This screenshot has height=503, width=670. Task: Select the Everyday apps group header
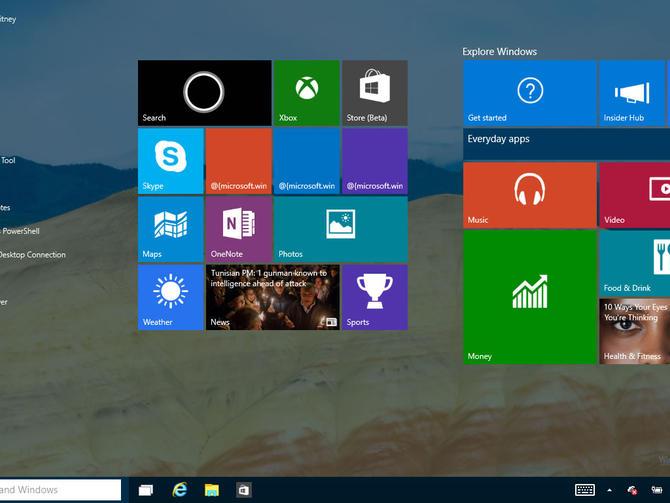point(567,144)
